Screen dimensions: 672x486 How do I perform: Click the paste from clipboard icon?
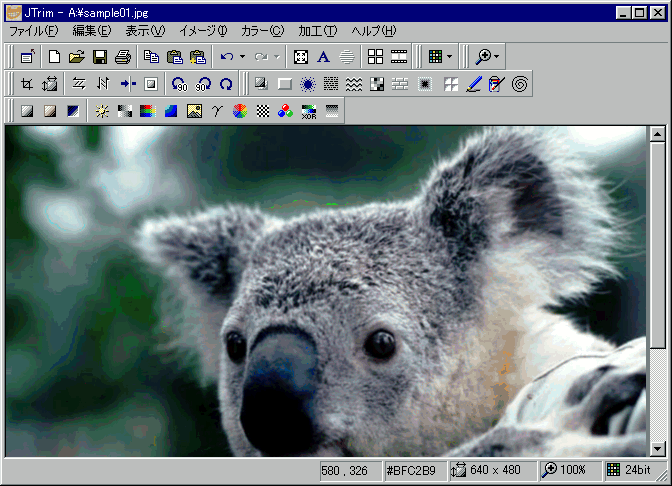tap(174, 57)
